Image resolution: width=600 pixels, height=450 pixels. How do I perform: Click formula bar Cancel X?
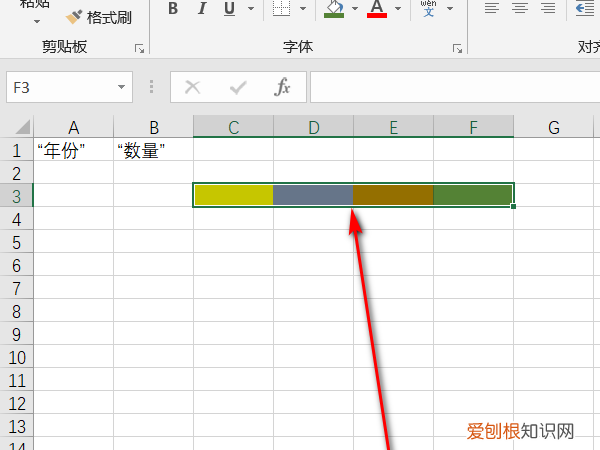pyautogui.click(x=192, y=87)
